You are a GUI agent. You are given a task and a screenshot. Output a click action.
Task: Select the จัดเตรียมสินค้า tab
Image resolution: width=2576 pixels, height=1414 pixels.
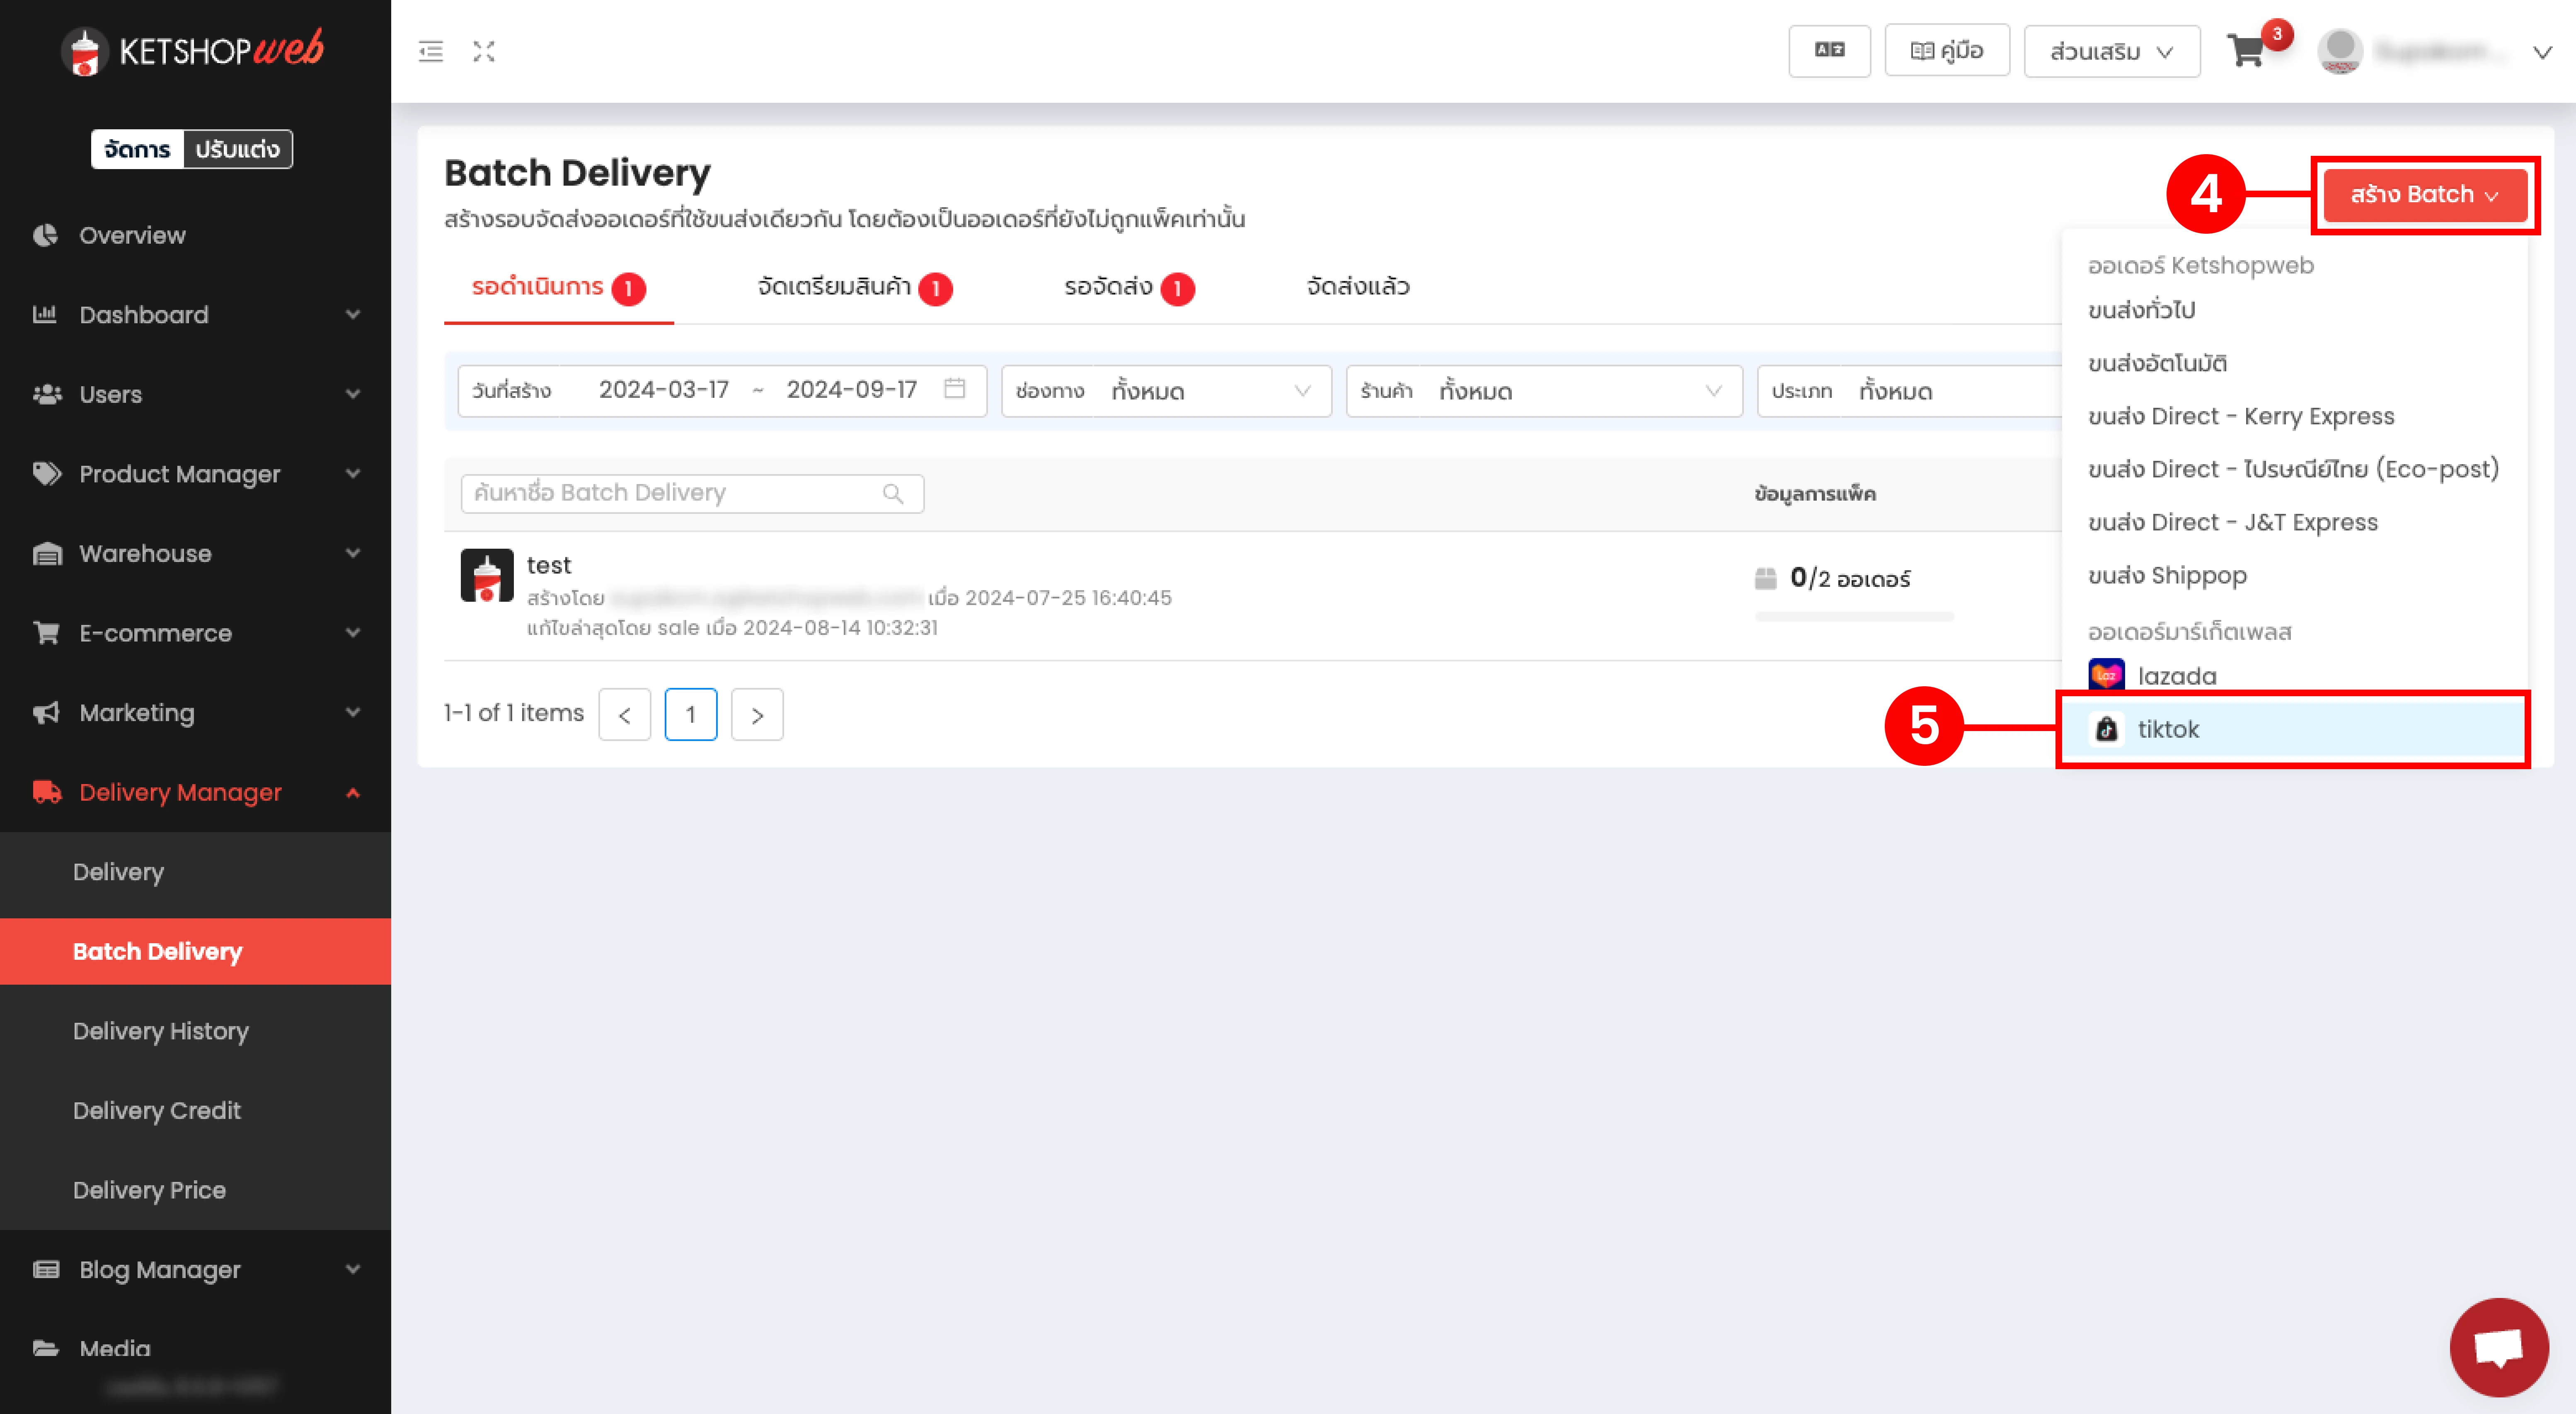[x=855, y=287]
